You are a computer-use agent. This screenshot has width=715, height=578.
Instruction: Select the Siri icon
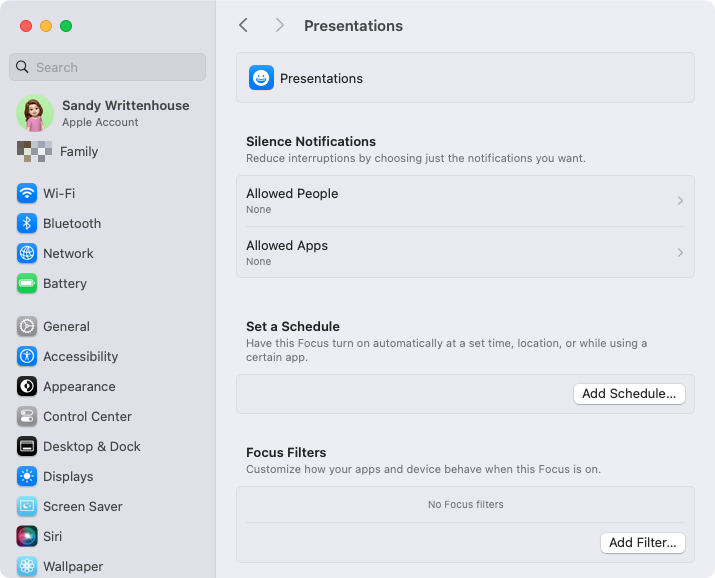pyautogui.click(x=27, y=537)
